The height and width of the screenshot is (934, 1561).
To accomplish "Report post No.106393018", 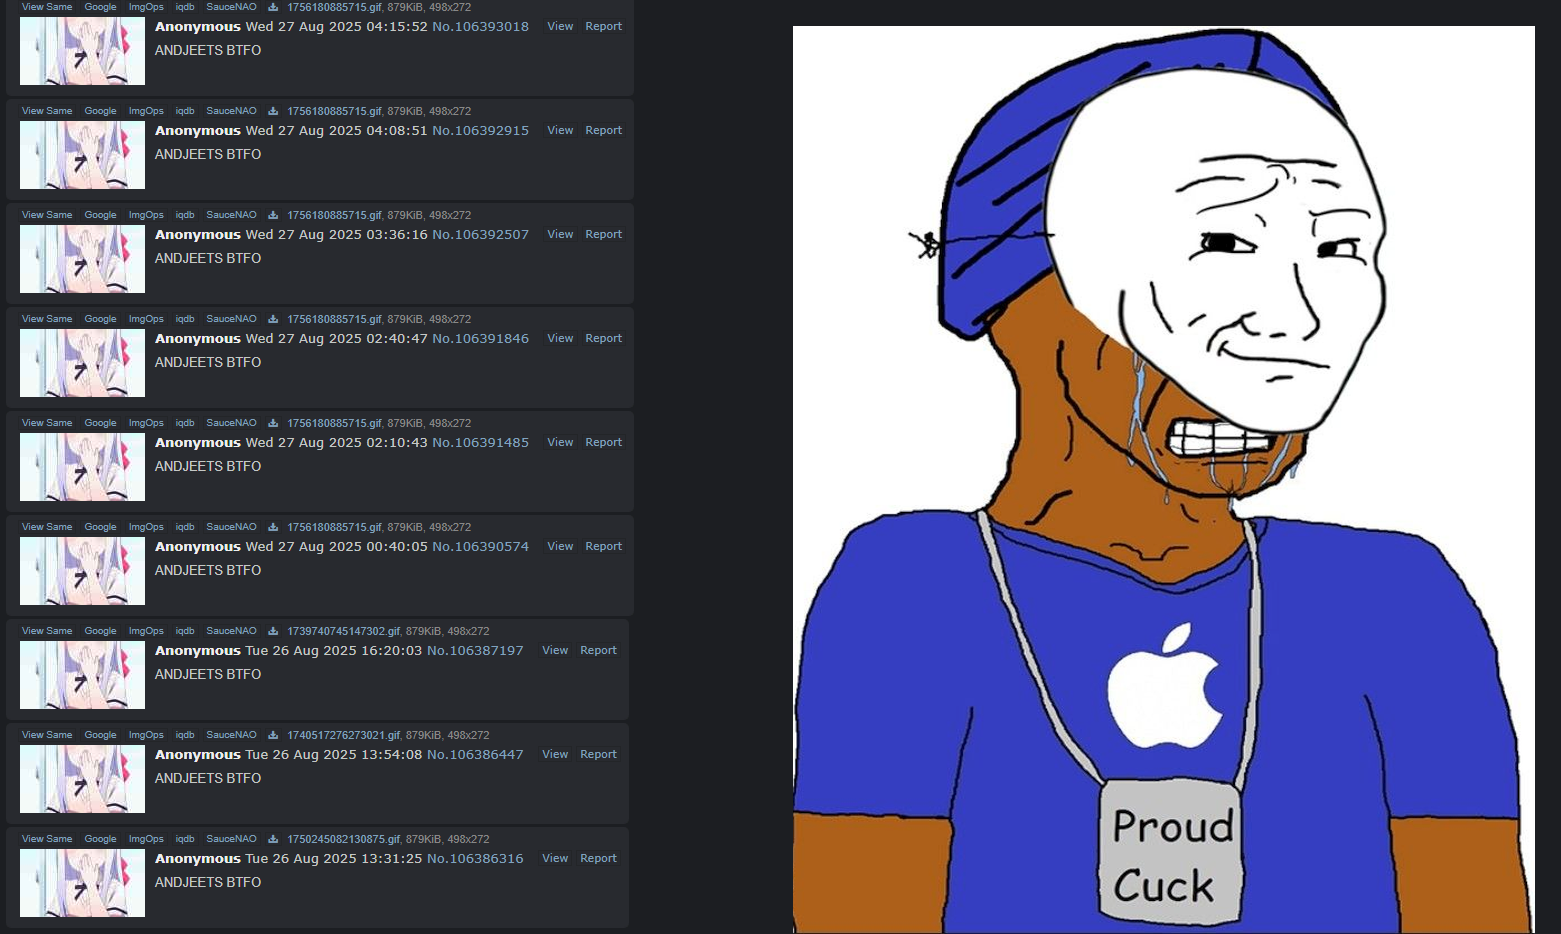I will [603, 27].
